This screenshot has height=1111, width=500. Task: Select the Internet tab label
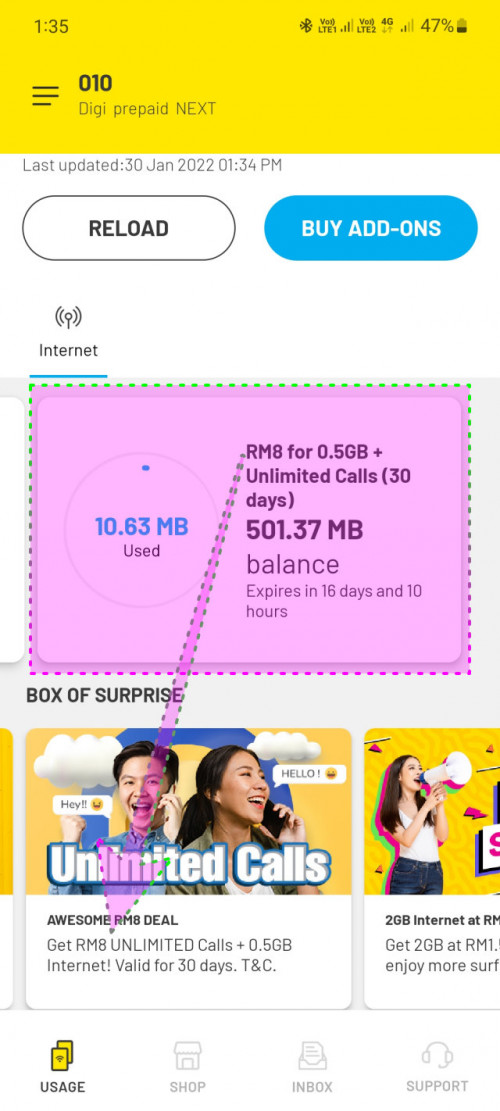pos(68,350)
